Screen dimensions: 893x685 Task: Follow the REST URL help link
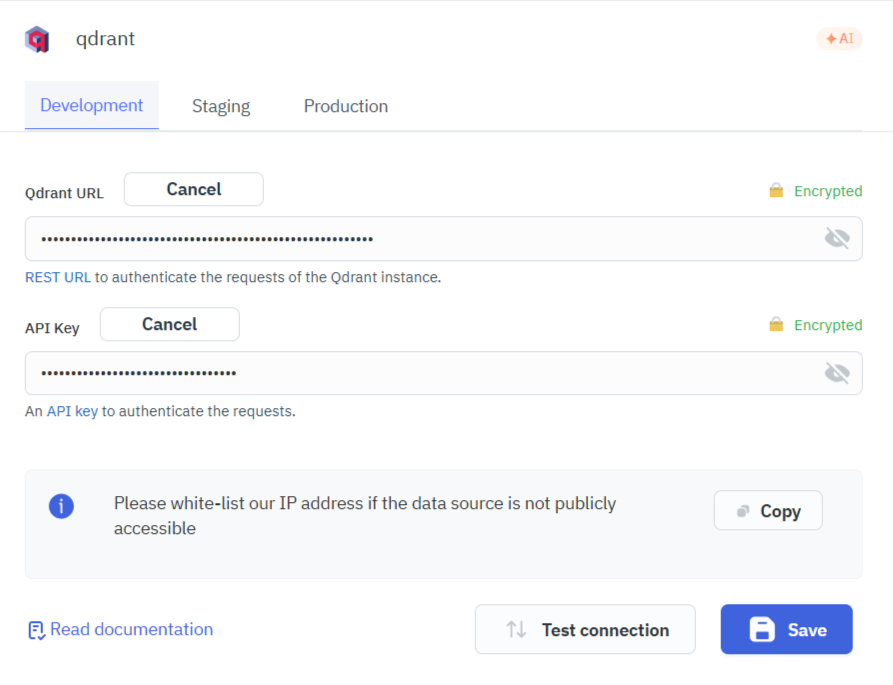[58, 277]
